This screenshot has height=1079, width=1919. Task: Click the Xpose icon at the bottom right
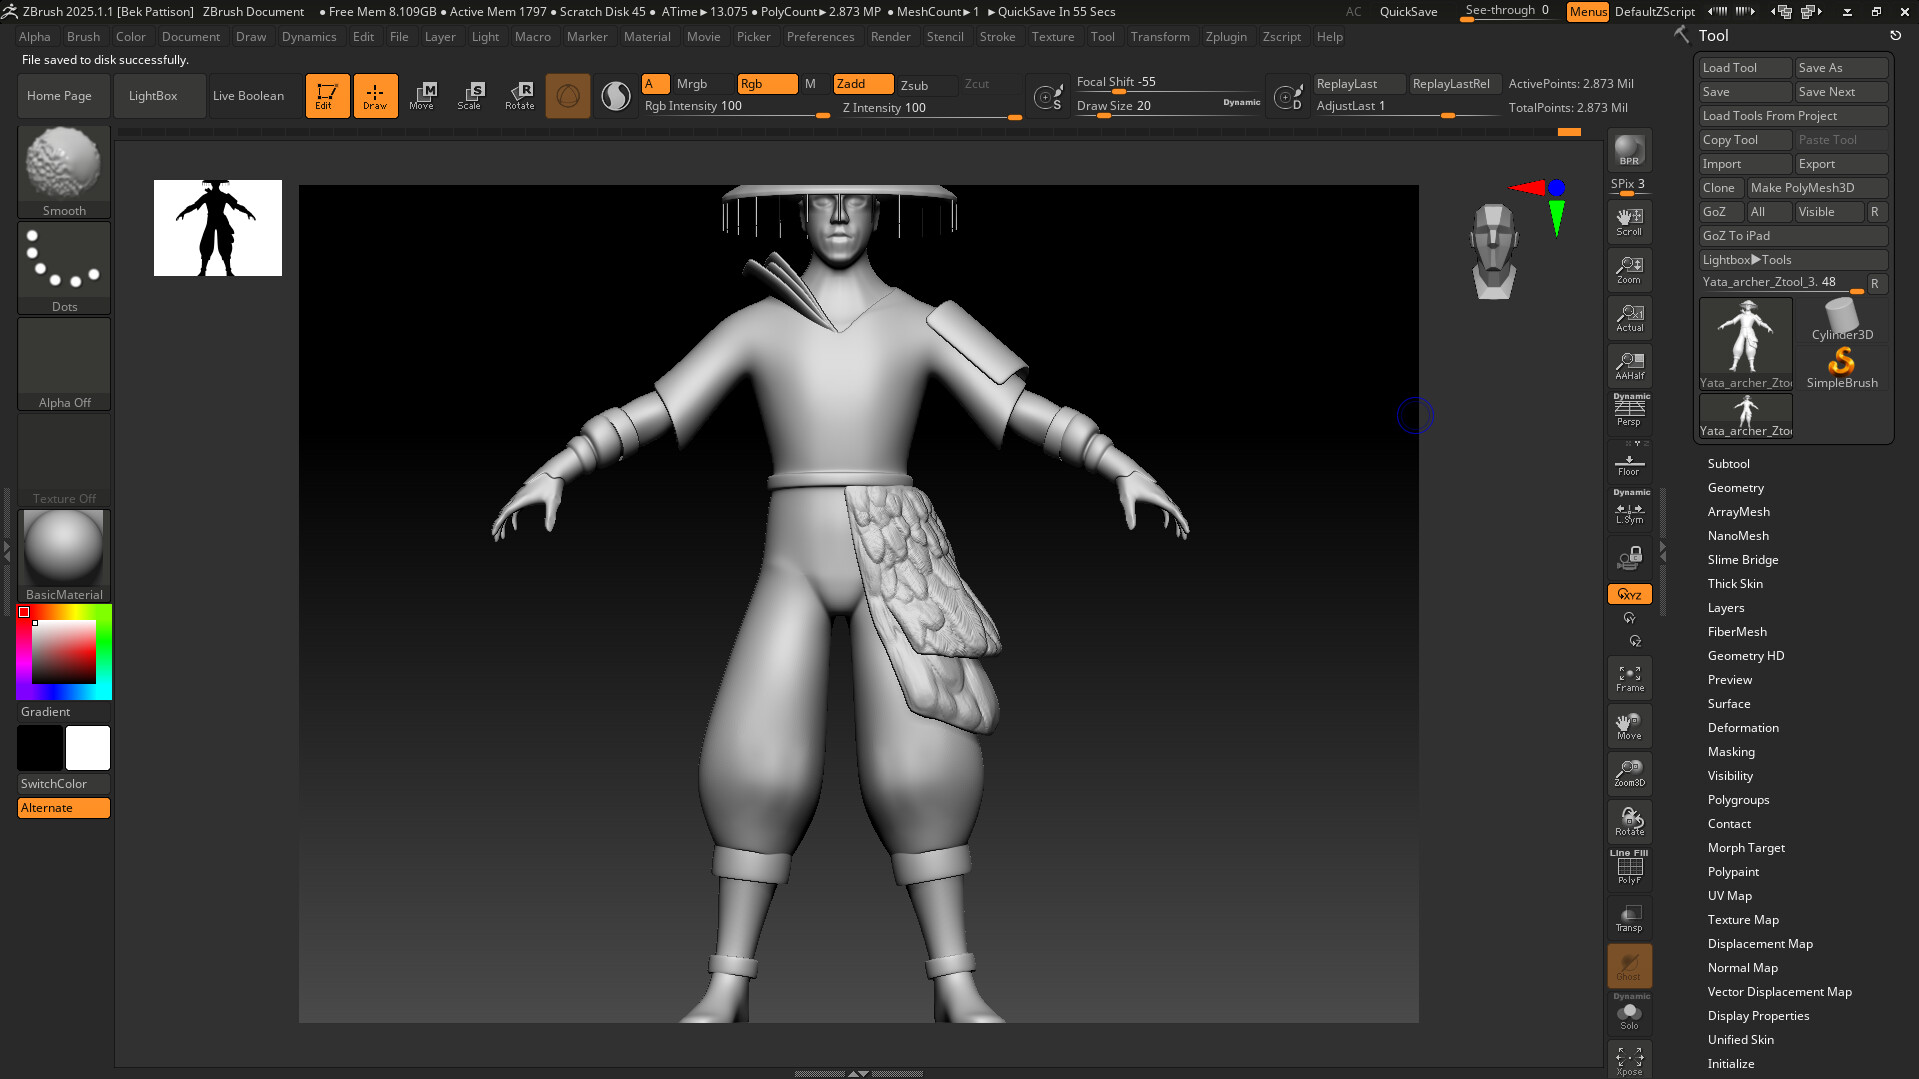[x=1628, y=1058]
